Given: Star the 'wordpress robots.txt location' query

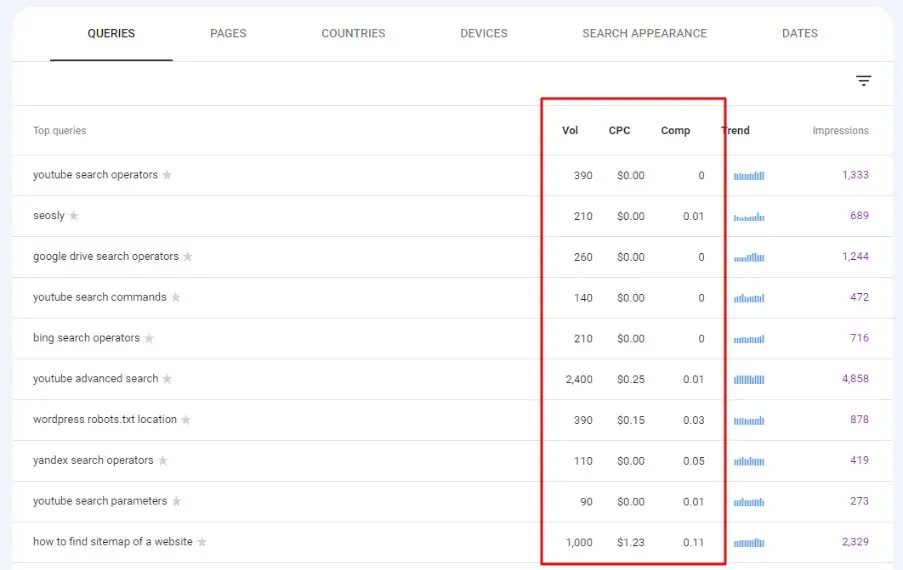Looking at the screenshot, I should [x=186, y=420].
